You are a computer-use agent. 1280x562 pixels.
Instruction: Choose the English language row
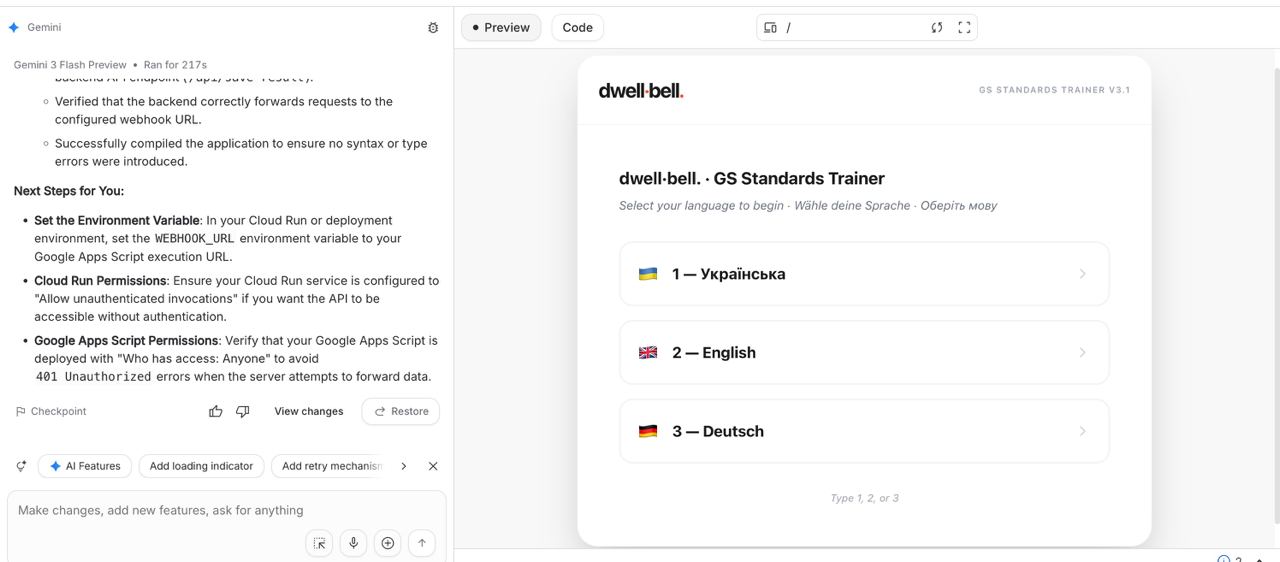tap(864, 353)
